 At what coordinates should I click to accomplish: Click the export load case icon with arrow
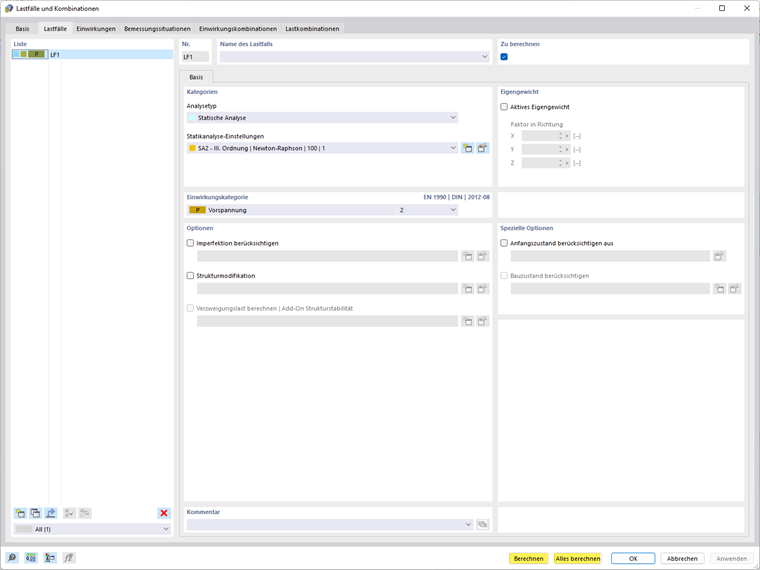click(x=50, y=513)
